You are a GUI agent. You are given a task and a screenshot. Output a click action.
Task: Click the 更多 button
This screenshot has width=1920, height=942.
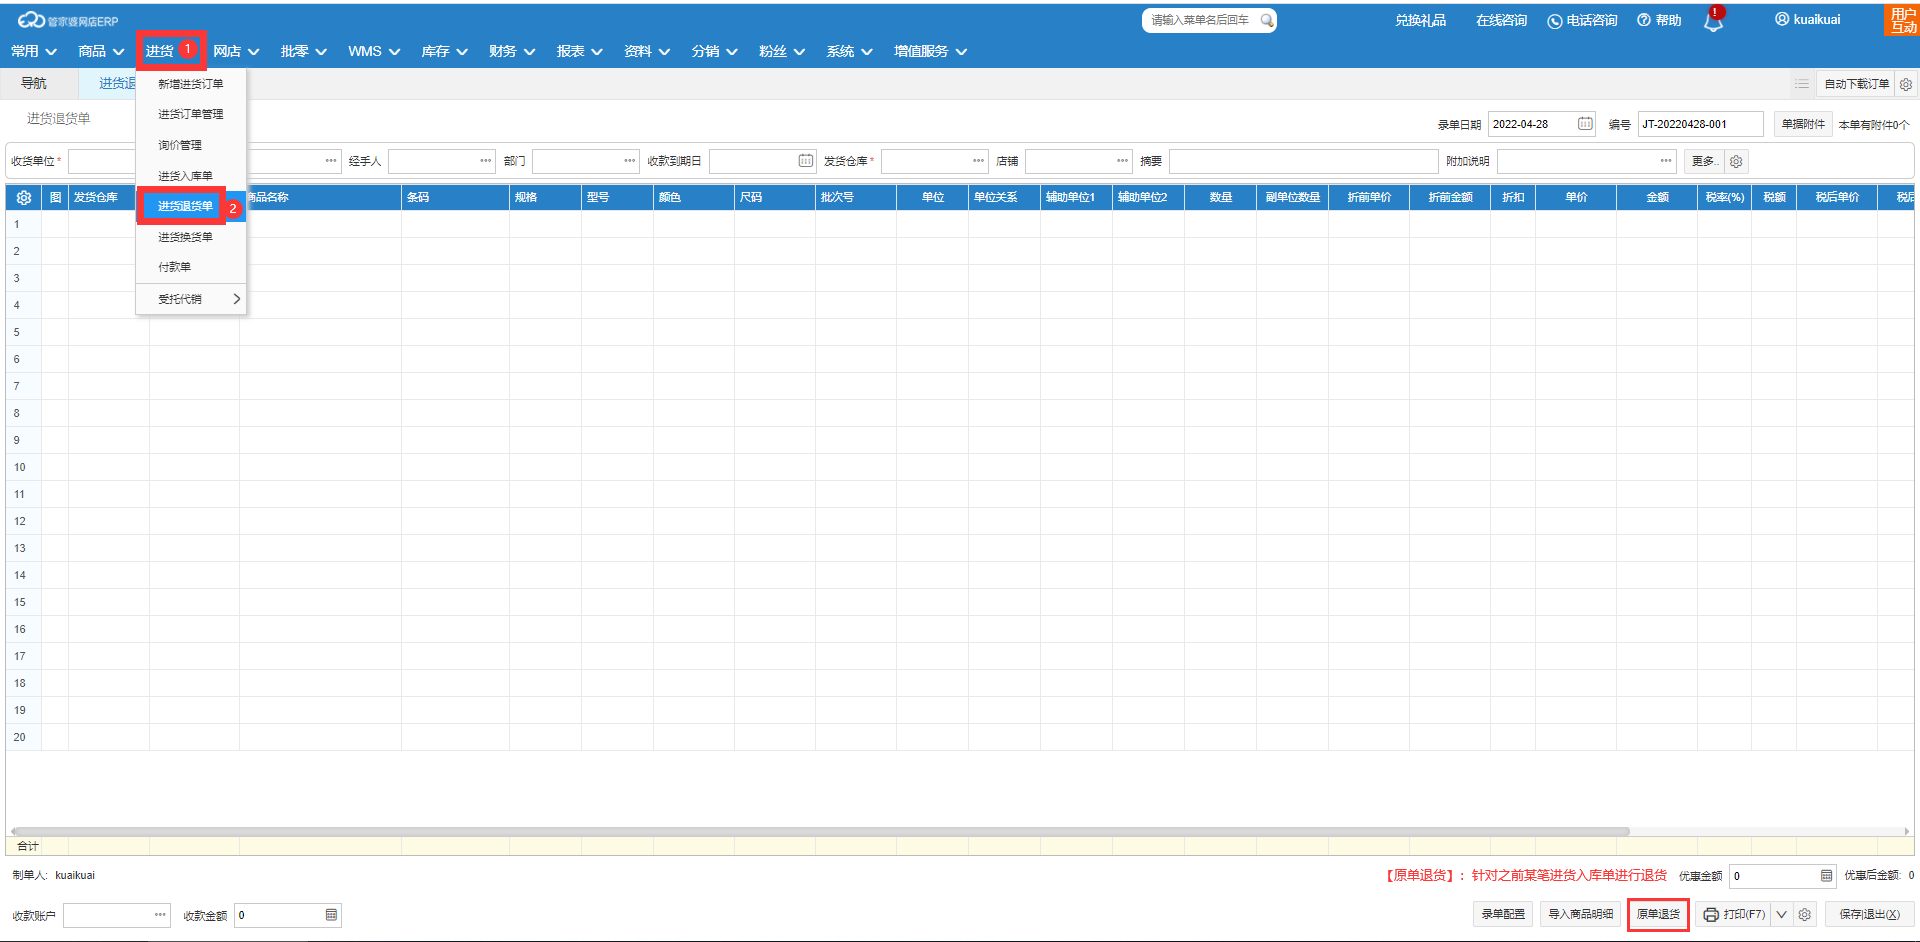coord(1704,161)
